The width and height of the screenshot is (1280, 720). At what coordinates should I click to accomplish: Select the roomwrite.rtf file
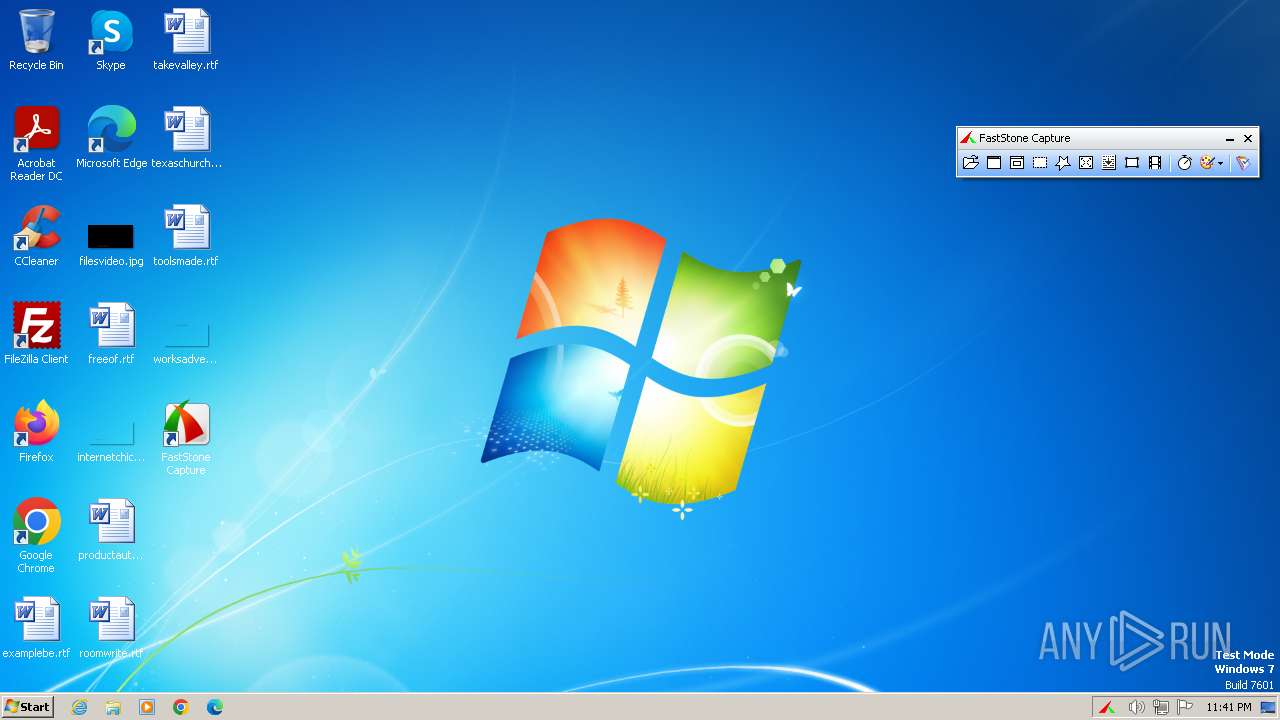tap(111, 628)
